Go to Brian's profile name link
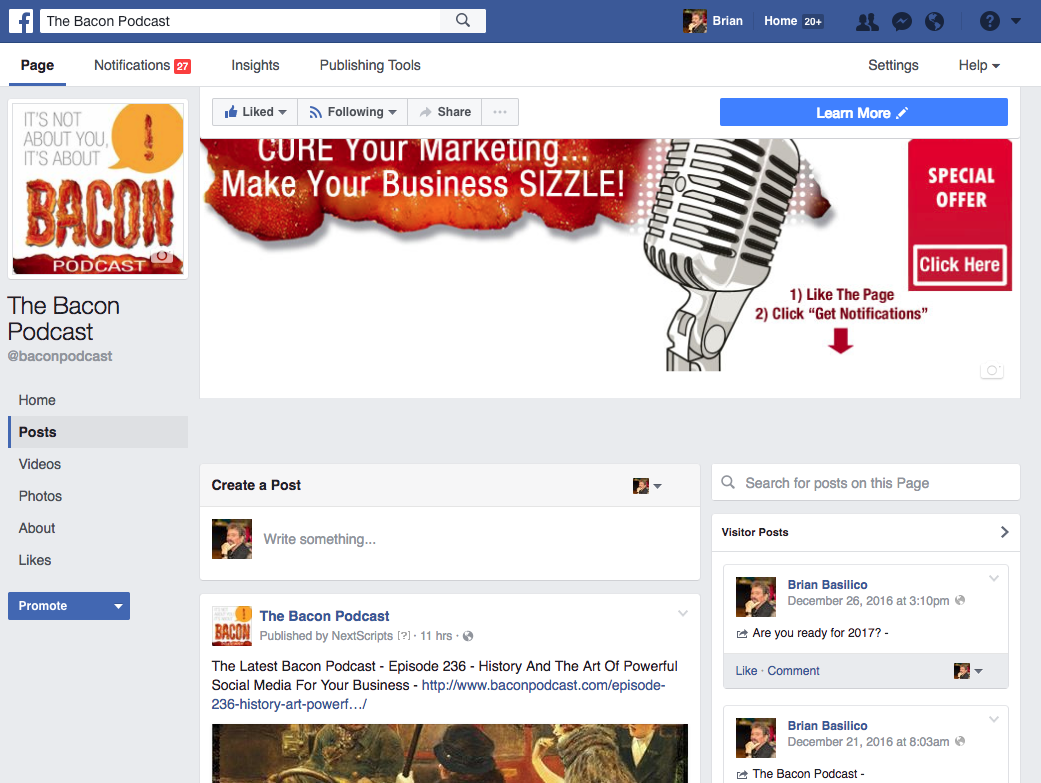The image size is (1041, 783). coord(728,21)
